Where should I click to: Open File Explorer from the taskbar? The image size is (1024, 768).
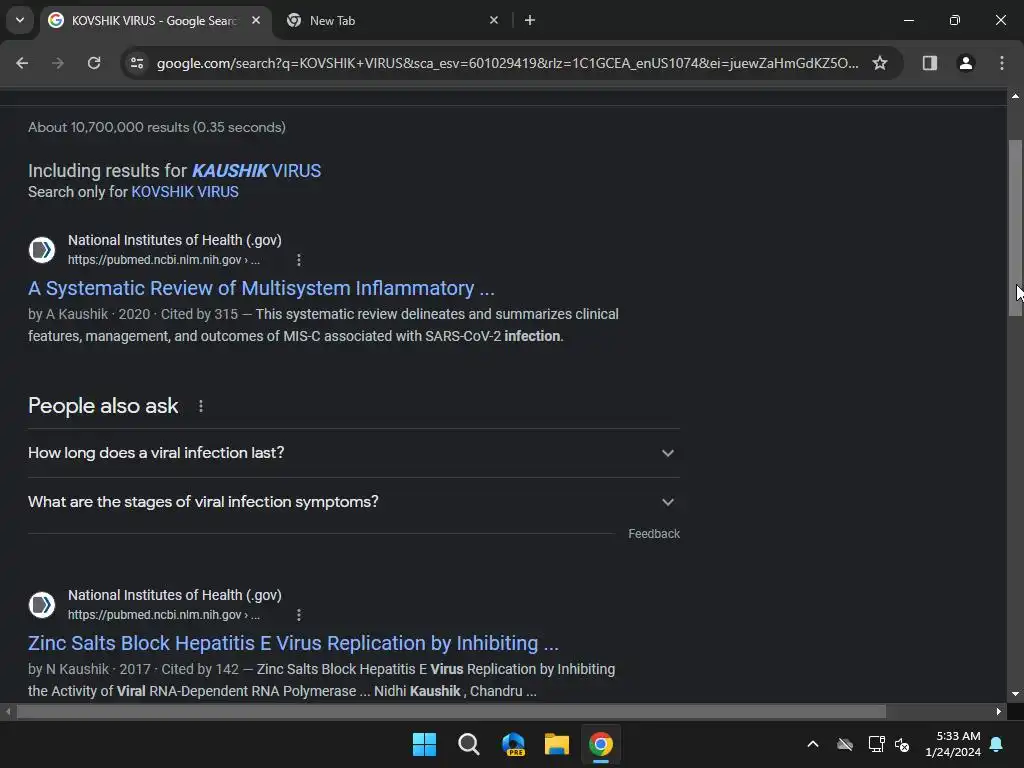pos(557,744)
